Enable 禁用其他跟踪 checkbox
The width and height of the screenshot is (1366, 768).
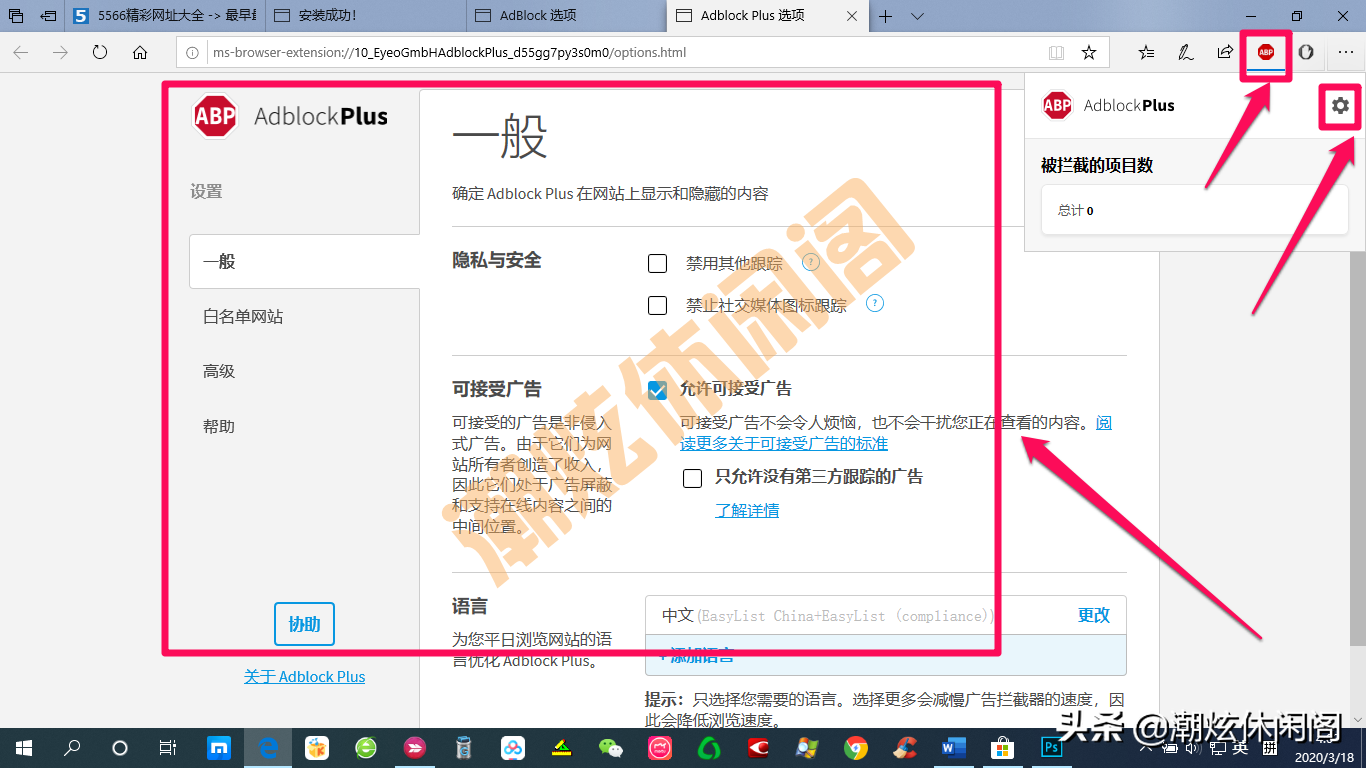pyautogui.click(x=657, y=264)
